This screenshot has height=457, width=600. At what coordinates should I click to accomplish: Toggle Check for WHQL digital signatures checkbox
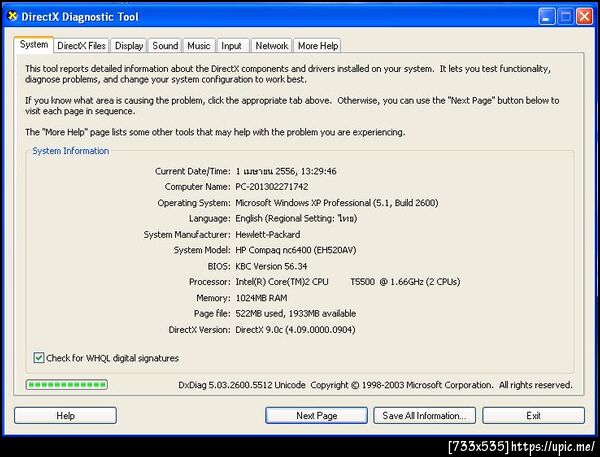coord(39,358)
